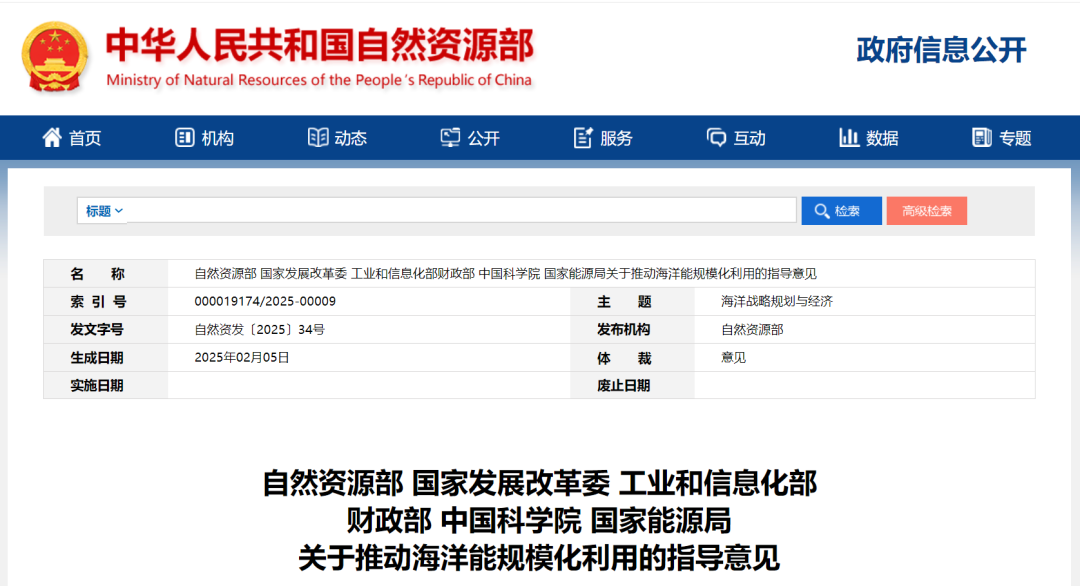Viewport: 1080px width, 586px height.
Task: Click inside the search input box
Action: click(450, 210)
